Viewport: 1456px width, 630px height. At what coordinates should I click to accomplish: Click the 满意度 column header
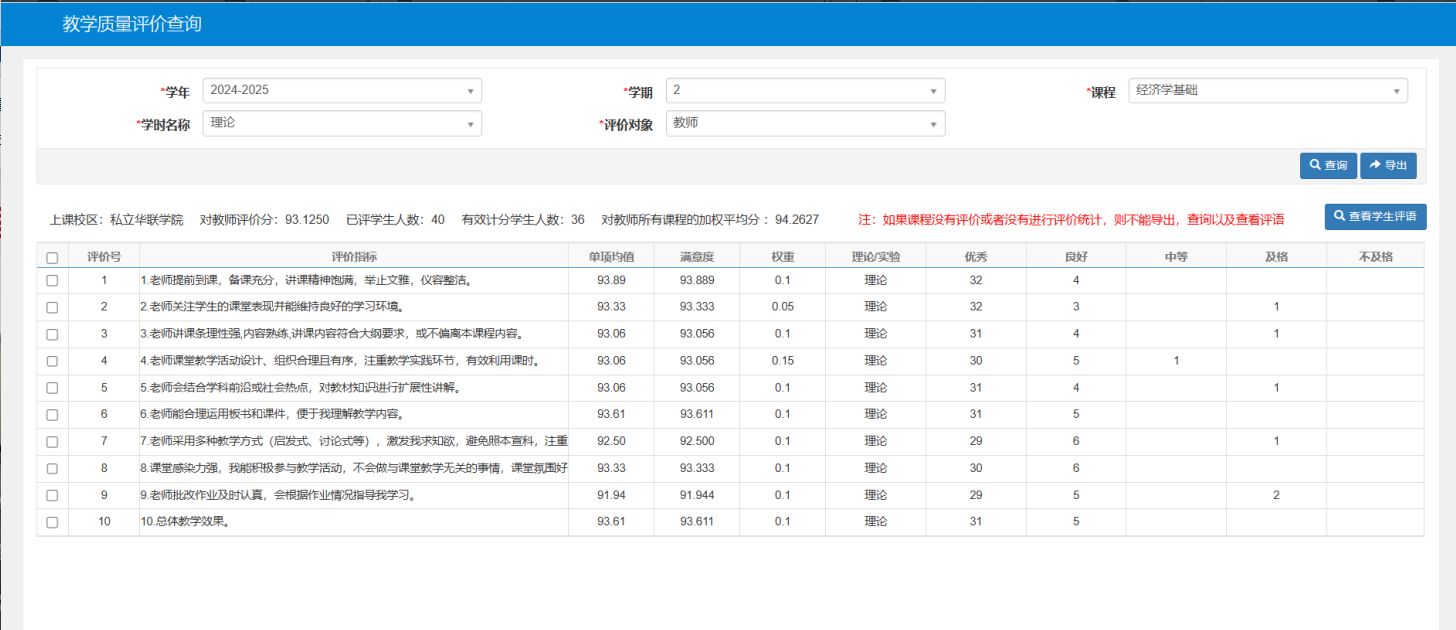696,256
